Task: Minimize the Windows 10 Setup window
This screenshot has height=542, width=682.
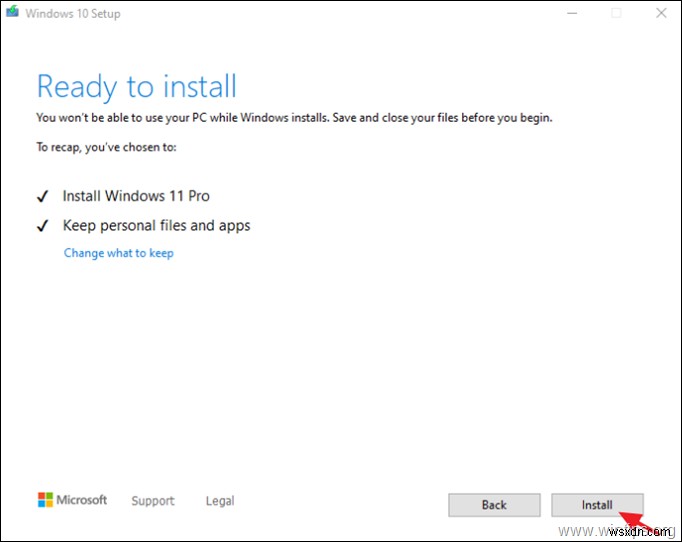Action: [572, 13]
